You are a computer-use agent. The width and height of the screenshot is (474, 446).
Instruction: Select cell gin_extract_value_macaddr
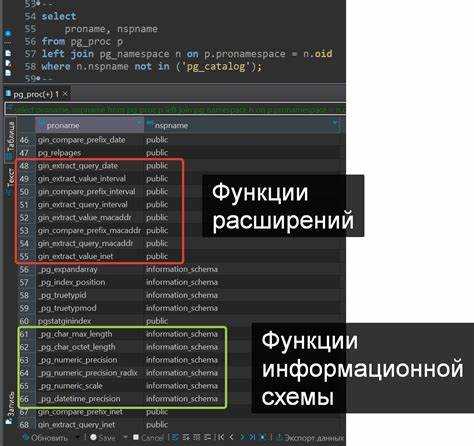click(84, 217)
